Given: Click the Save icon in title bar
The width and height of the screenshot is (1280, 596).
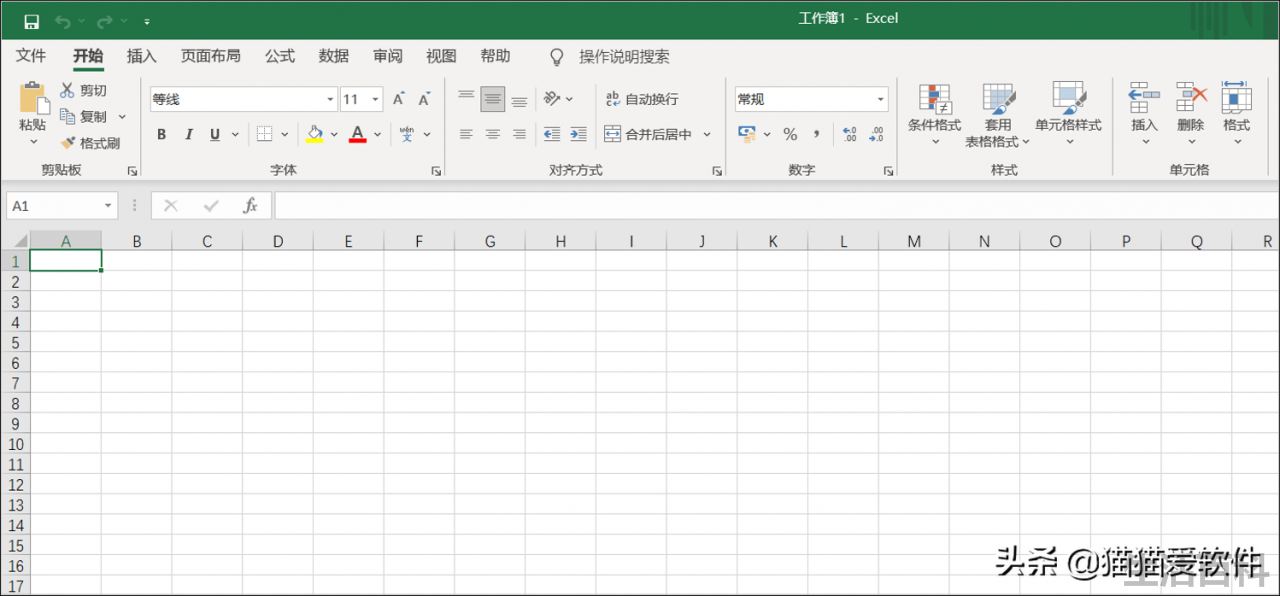Looking at the screenshot, I should [x=32, y=21].
